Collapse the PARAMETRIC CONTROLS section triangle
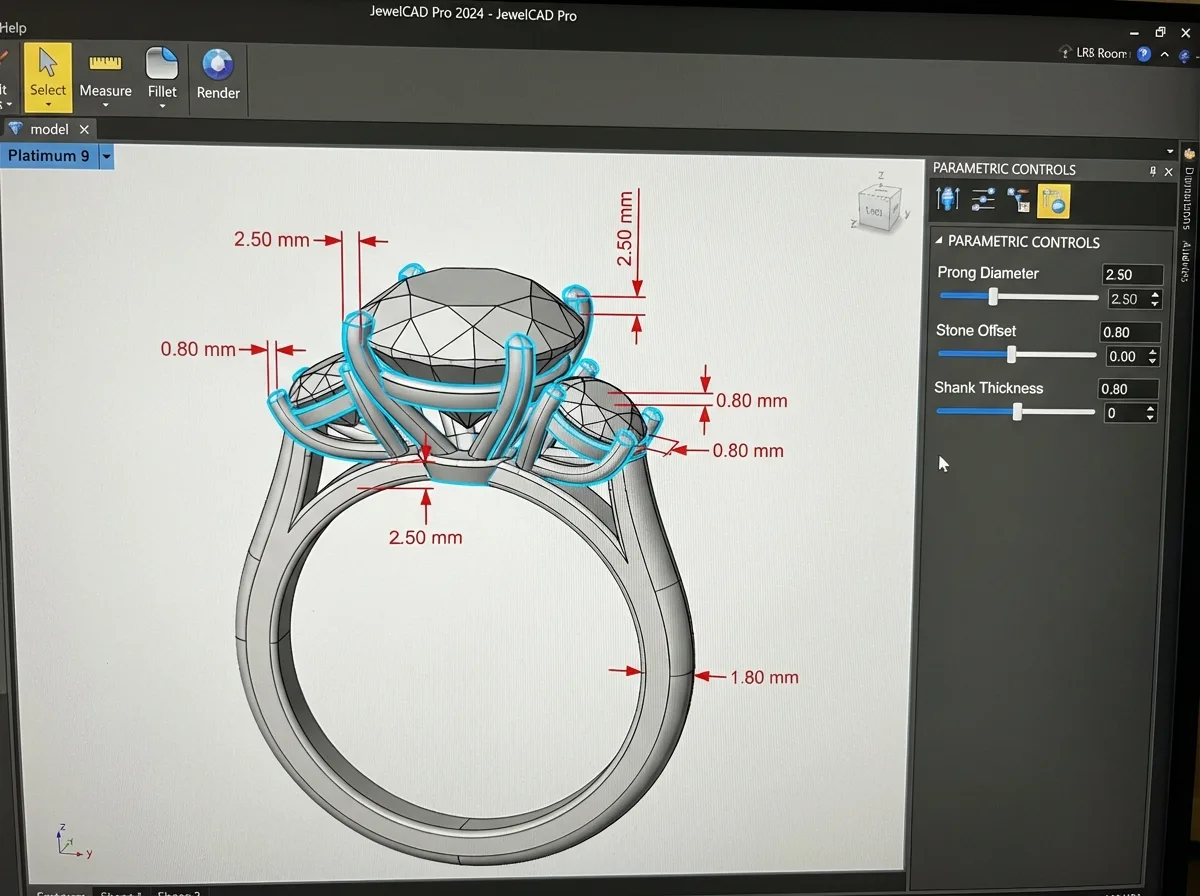1200x896 pixels. pos(938,241)
